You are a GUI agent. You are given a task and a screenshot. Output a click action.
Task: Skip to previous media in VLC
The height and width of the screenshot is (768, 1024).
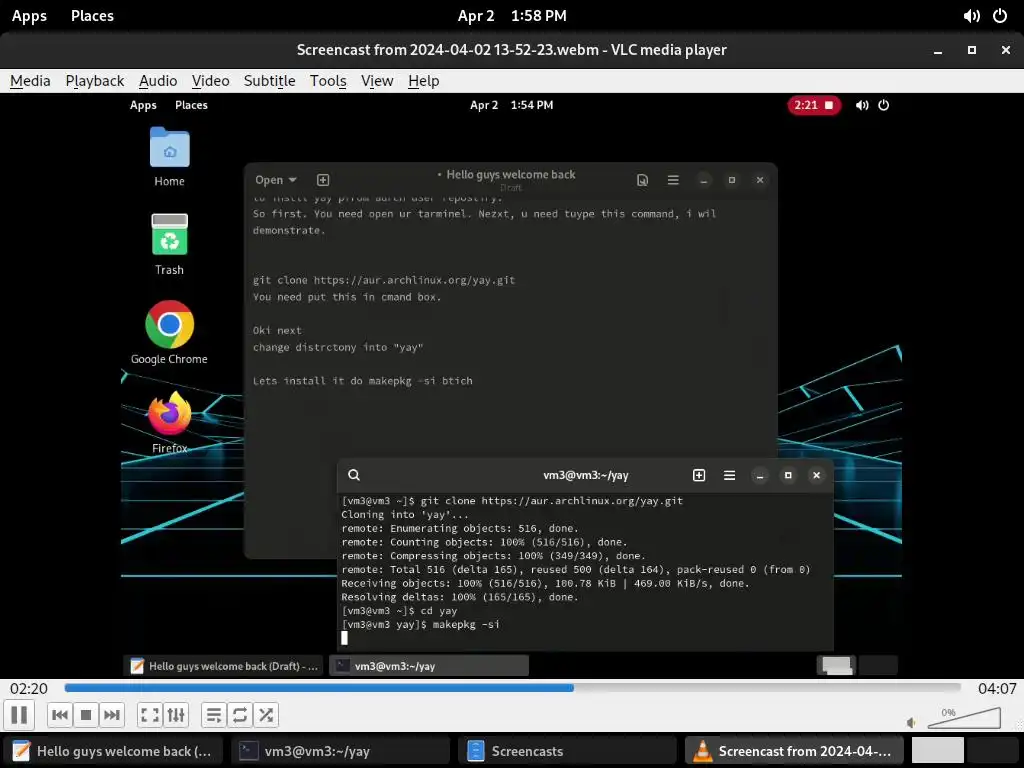click(59, 715)
